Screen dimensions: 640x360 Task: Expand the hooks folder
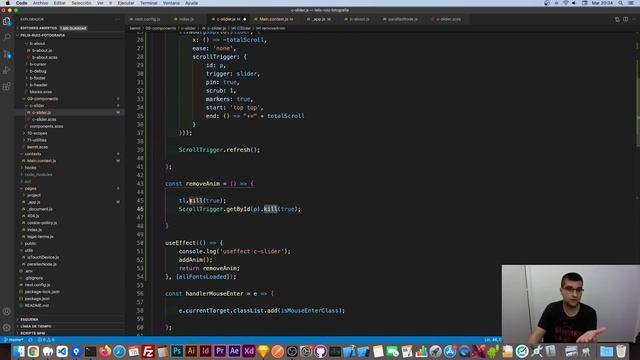tap(30, 168)
